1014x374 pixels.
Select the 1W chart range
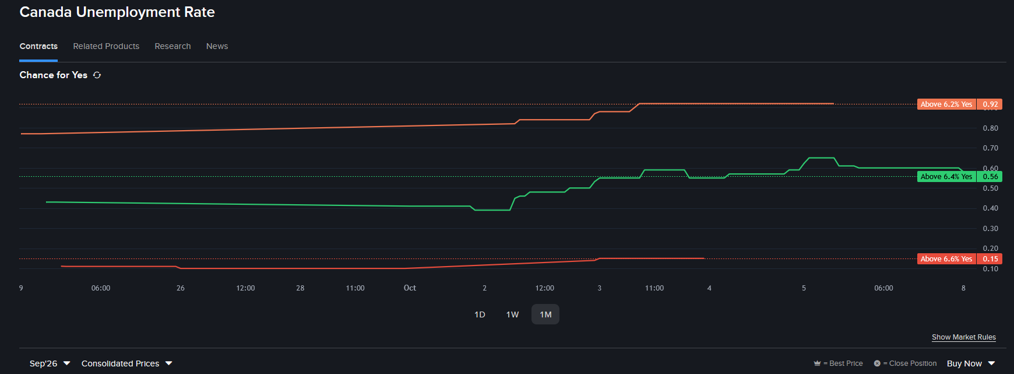pos(512,314)
